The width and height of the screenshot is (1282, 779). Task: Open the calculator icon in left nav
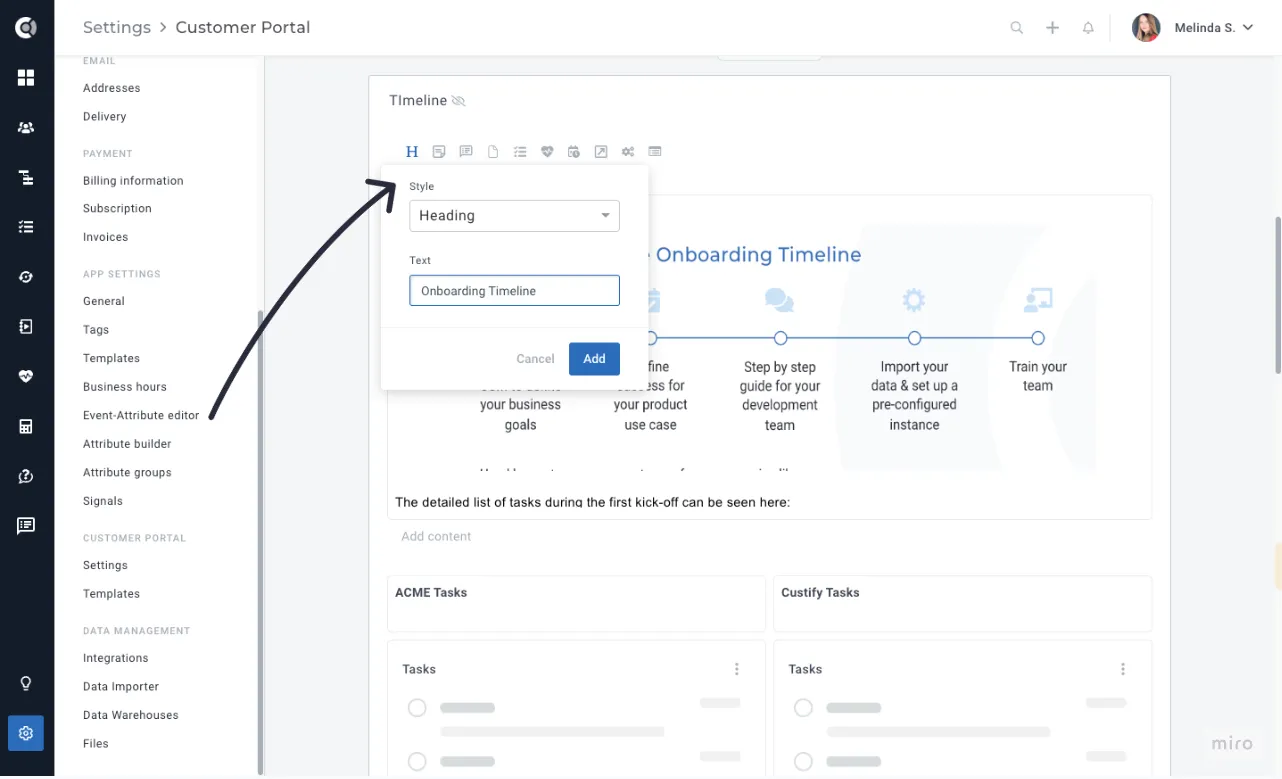click(26, 427)
